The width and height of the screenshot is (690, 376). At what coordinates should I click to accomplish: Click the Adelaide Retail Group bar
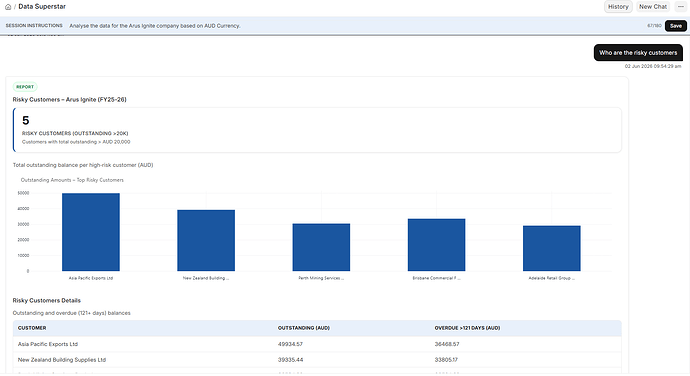(x=552, y=248)
